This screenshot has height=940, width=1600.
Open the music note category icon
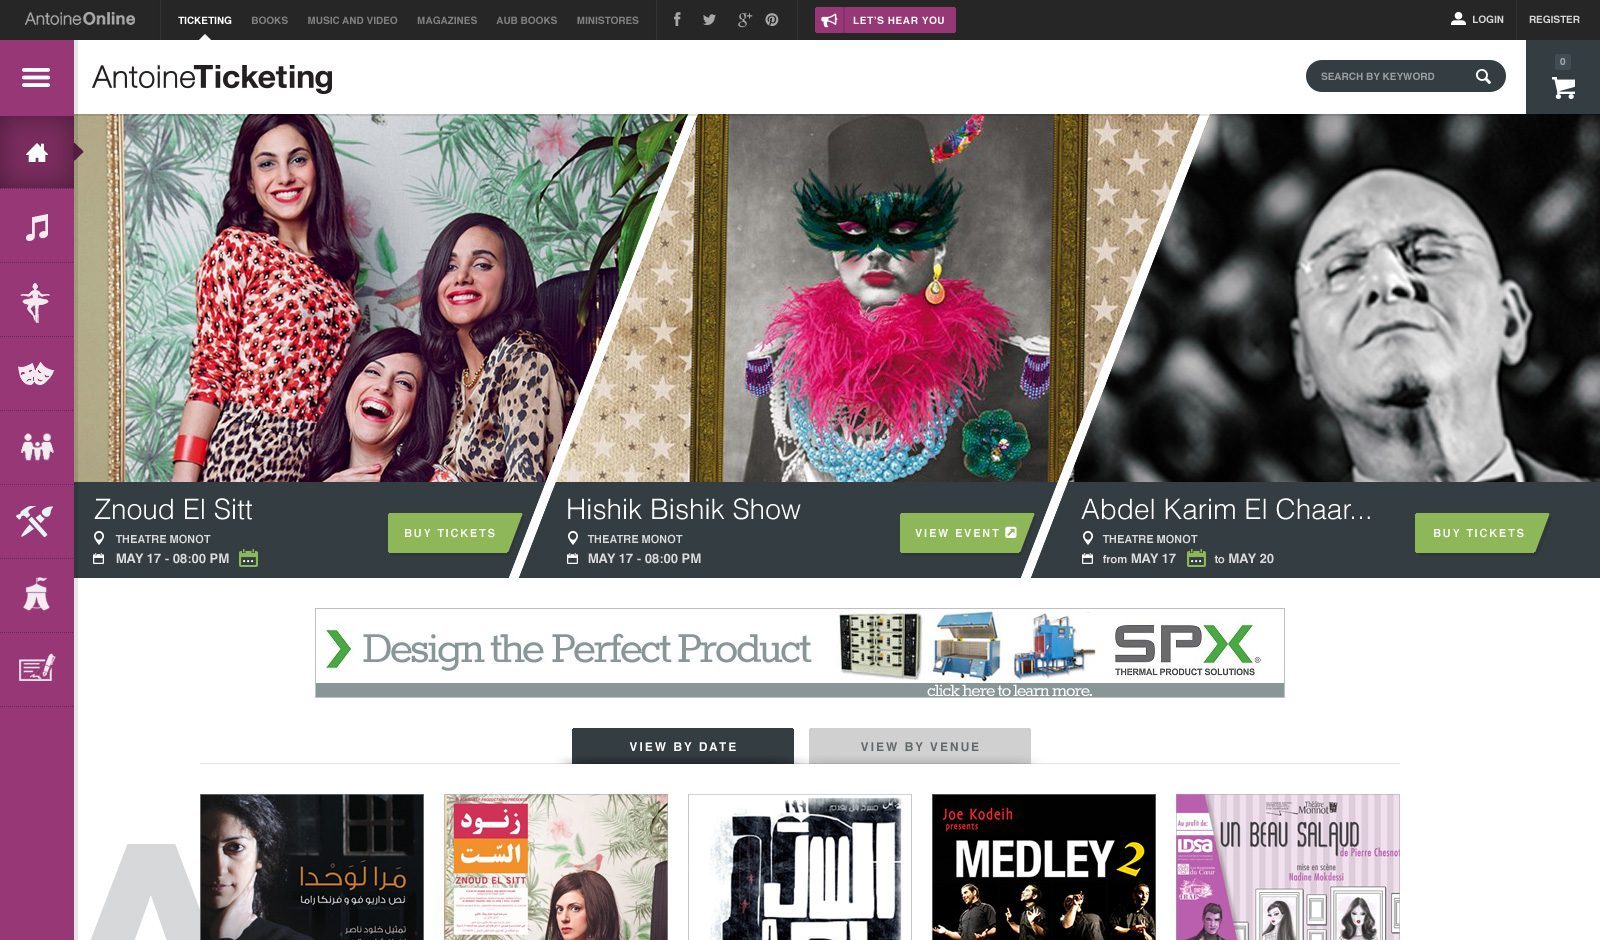37,227
